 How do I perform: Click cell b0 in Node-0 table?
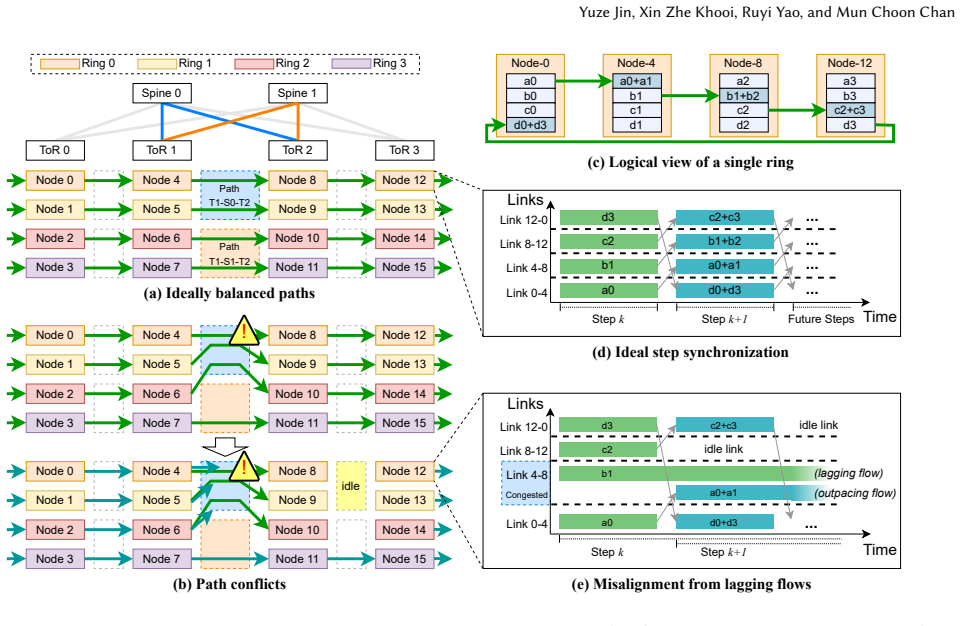coord(530,96)
